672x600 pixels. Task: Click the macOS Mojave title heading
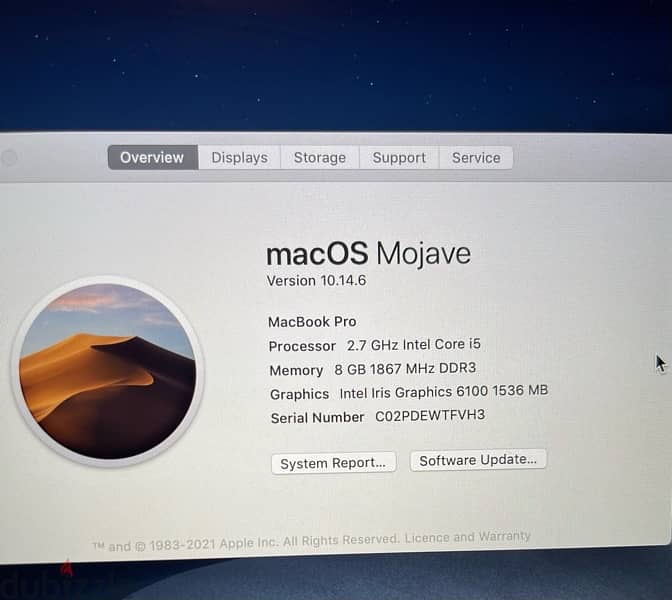click(x=368, y=252)
